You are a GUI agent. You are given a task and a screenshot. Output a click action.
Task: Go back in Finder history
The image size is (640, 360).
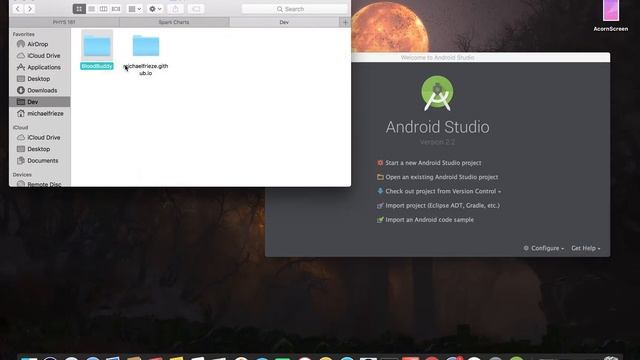pyautogui.click(x=18, y=9)
